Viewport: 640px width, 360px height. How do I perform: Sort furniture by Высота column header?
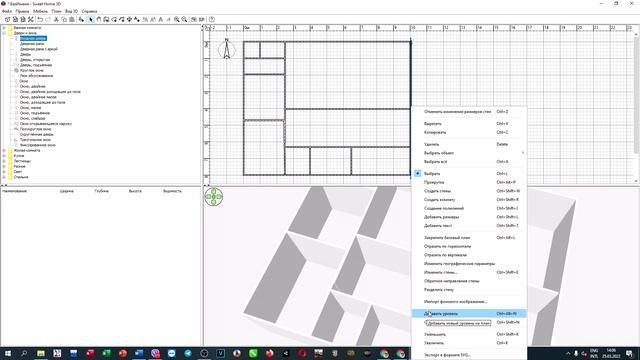coord(135,191)
